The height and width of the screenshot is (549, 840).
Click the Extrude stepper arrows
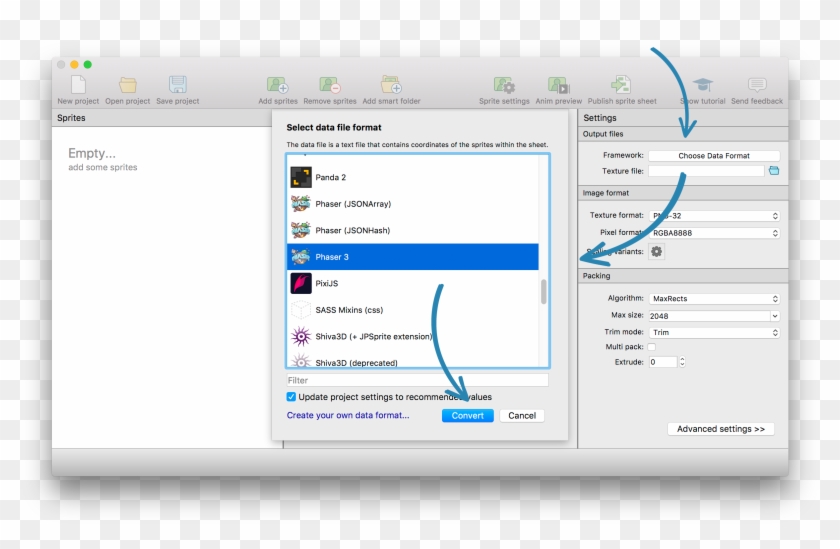coord(682,362)
